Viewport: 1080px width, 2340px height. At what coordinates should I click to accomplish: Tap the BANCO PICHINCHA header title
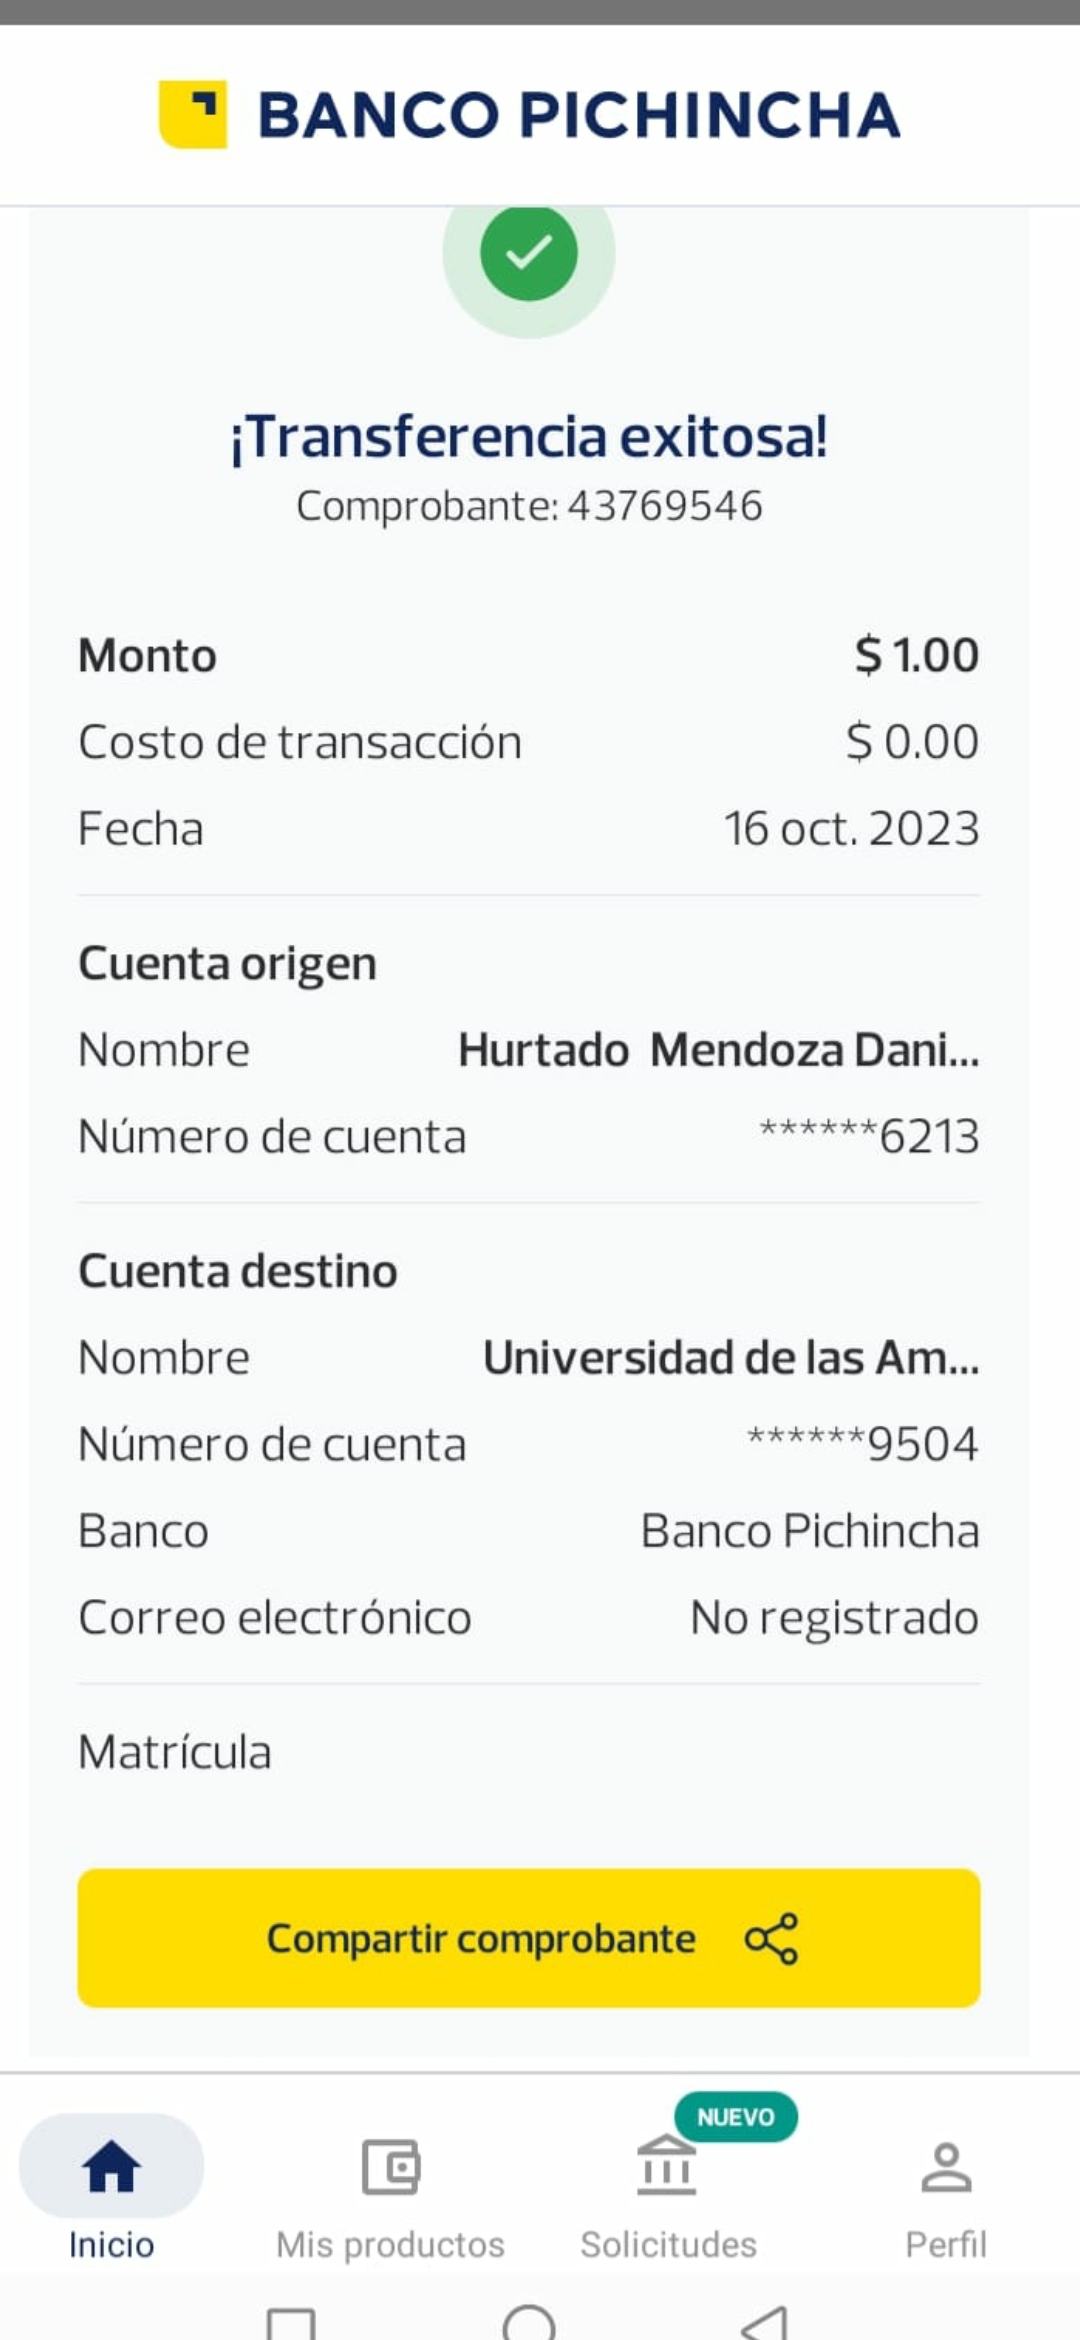pos(579,114)
